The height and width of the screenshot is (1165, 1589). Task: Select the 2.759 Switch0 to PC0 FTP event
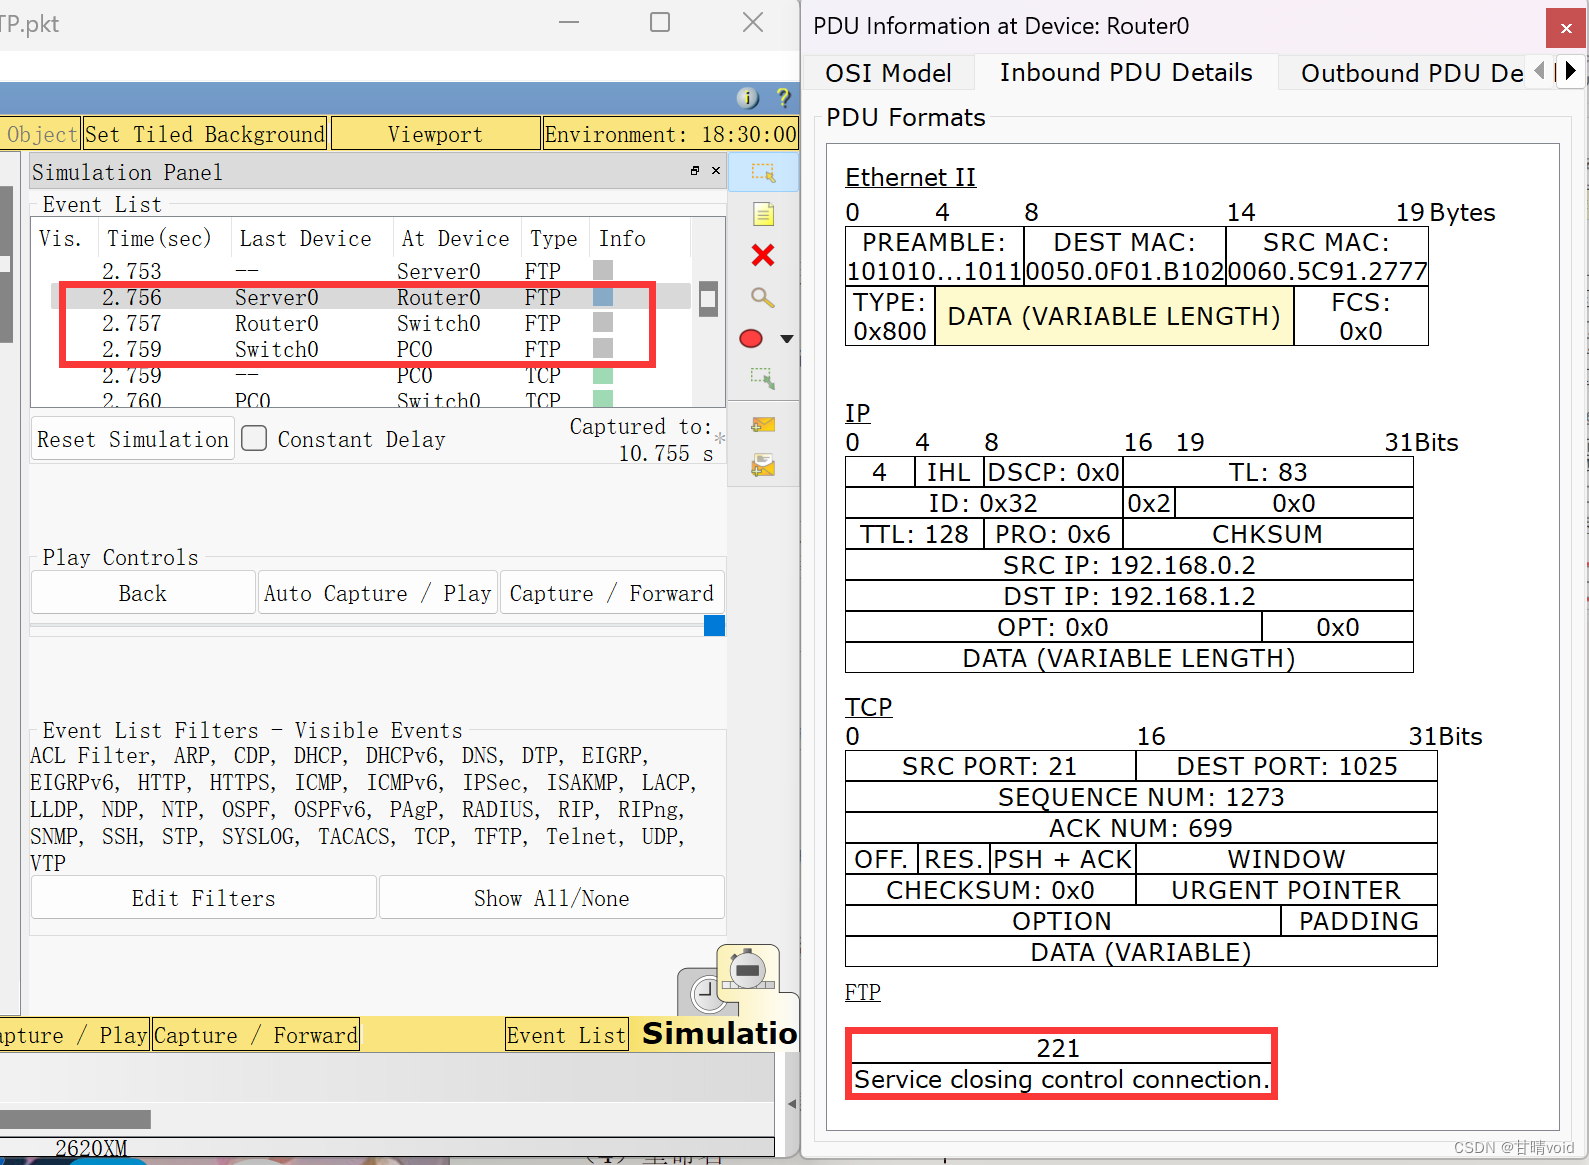(x=370, y=349)
